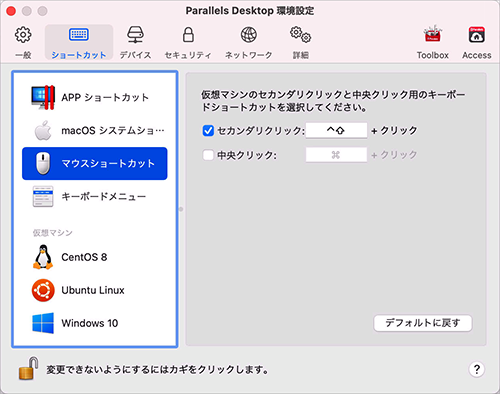500x394 pixels.
Task: Open the デバイス devices icon
Action: 135,35
